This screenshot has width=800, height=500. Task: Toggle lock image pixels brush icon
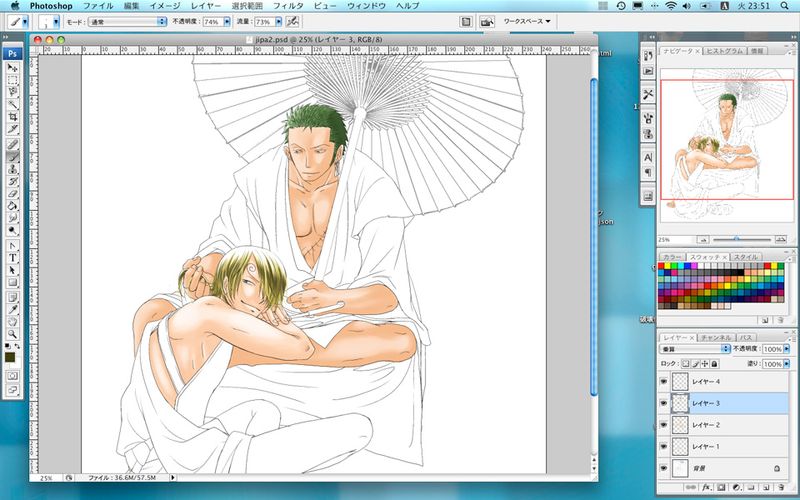pyautogui.click(x=695, y=364)
